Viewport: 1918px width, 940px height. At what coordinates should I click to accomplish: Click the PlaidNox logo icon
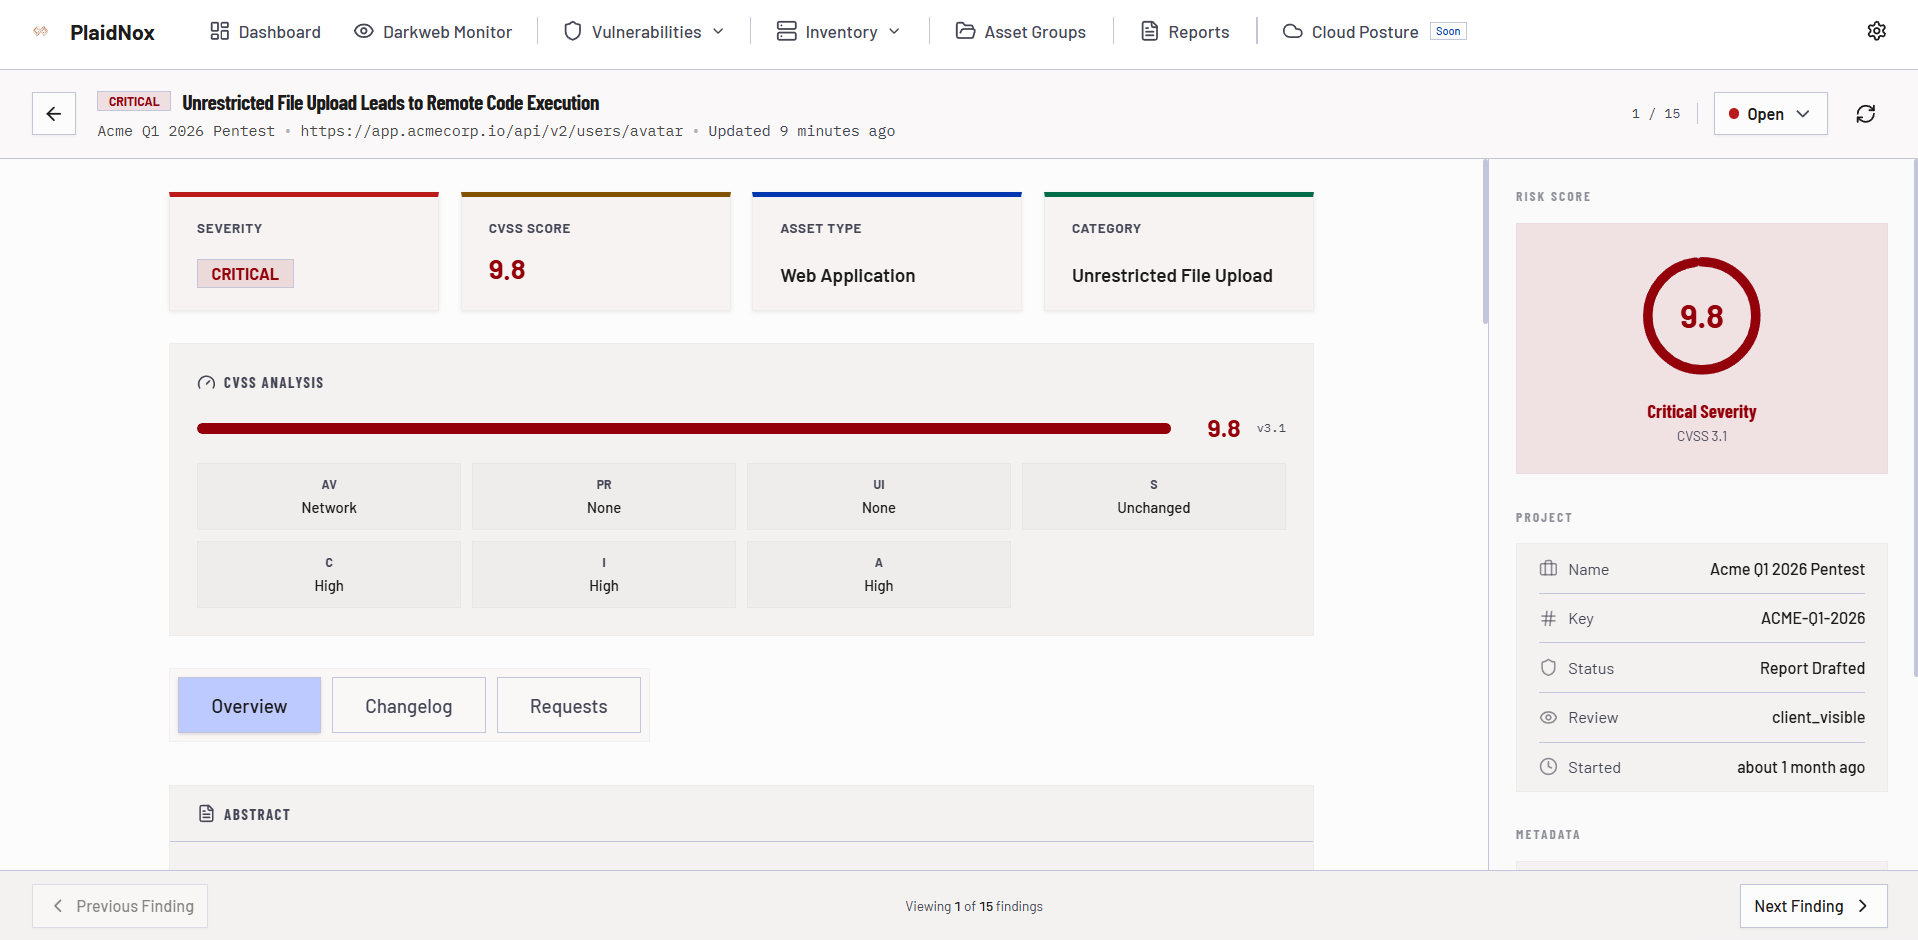click(x=41, y=32)
